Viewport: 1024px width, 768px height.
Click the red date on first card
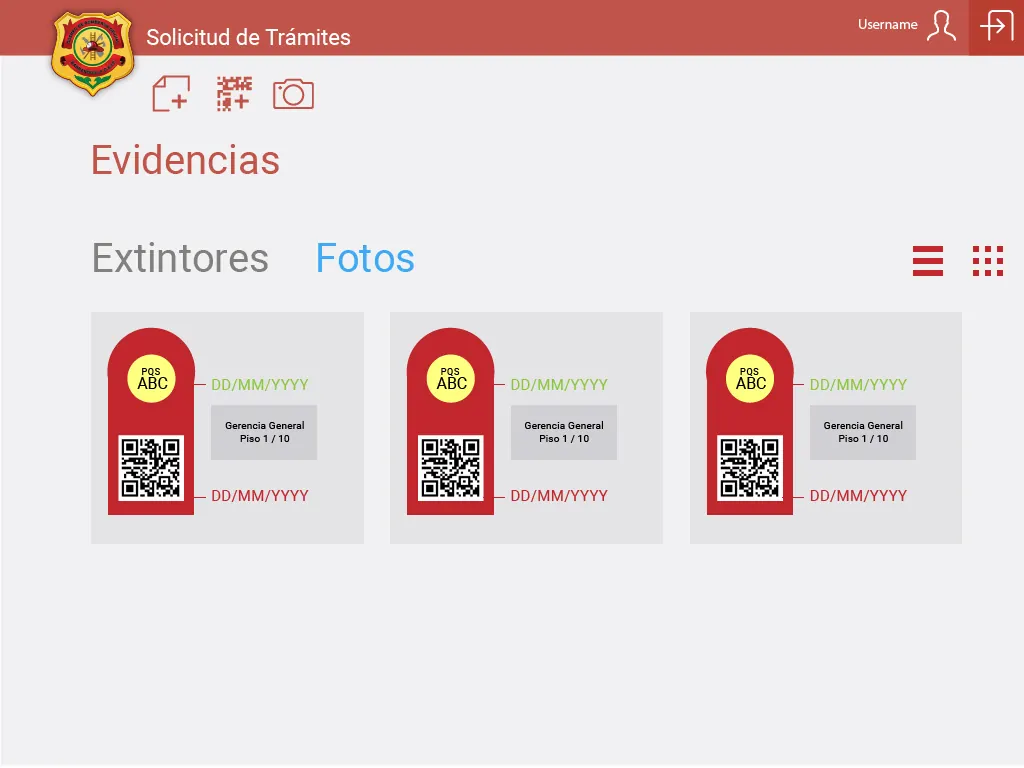pyautogui.click(x=260, y=496)
